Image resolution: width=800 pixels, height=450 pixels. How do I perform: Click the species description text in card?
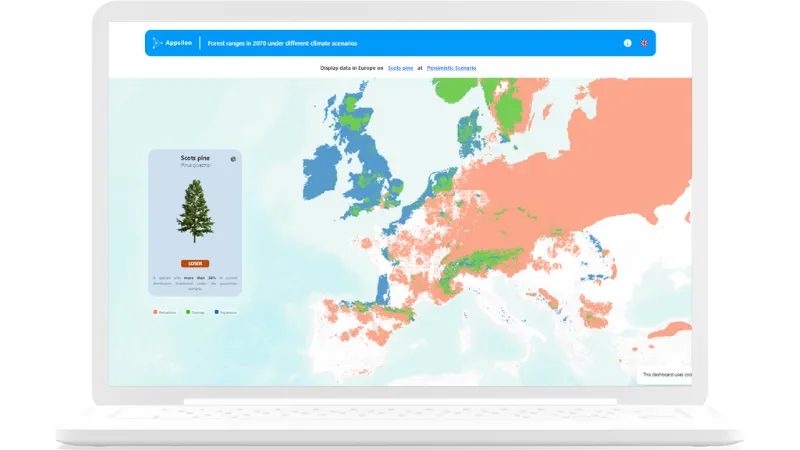pos(195,281)
